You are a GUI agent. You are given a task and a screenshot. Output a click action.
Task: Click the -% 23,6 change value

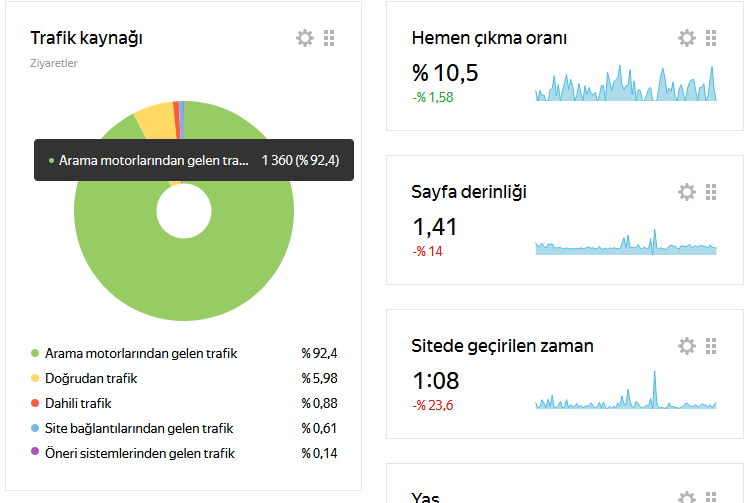433,405
